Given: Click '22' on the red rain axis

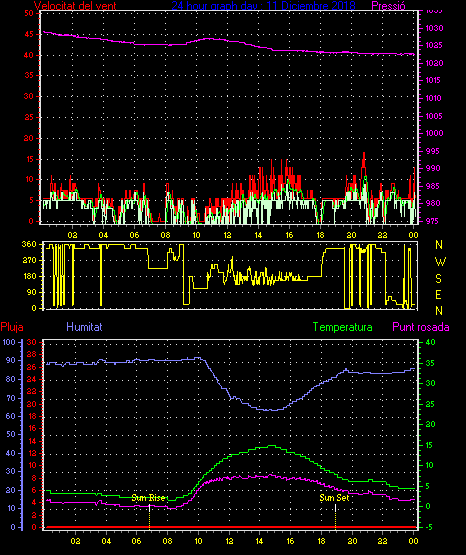Looking at the screenshot, I should pyautogui.click(x=31, y=391).
